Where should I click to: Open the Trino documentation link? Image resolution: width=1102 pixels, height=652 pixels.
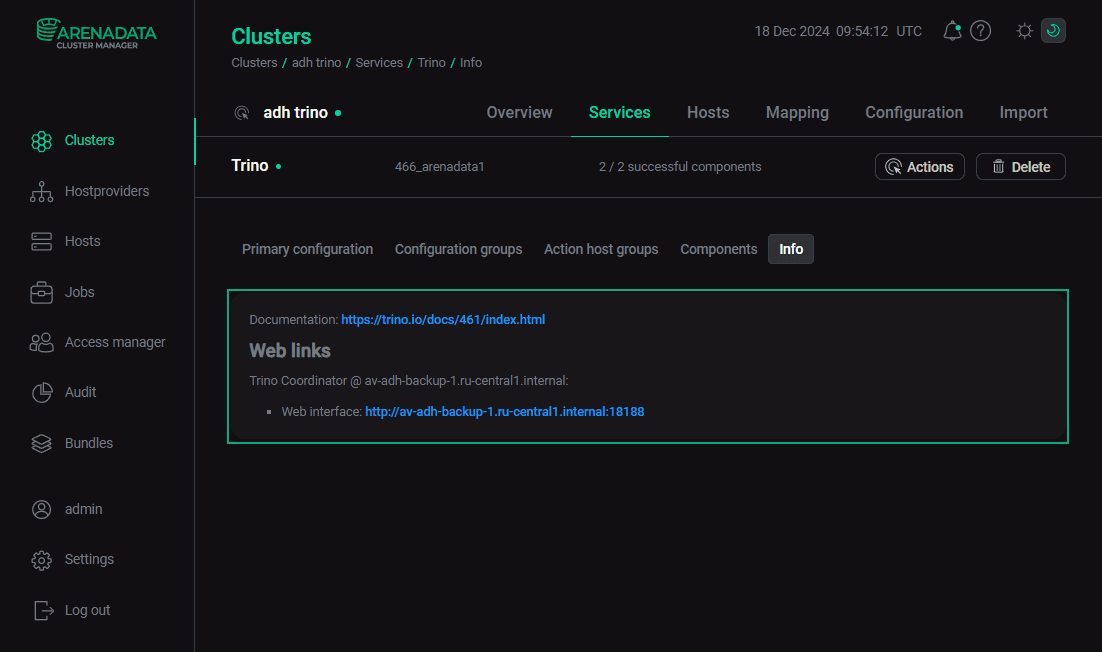pyautogui.click(x=443, y=320)
